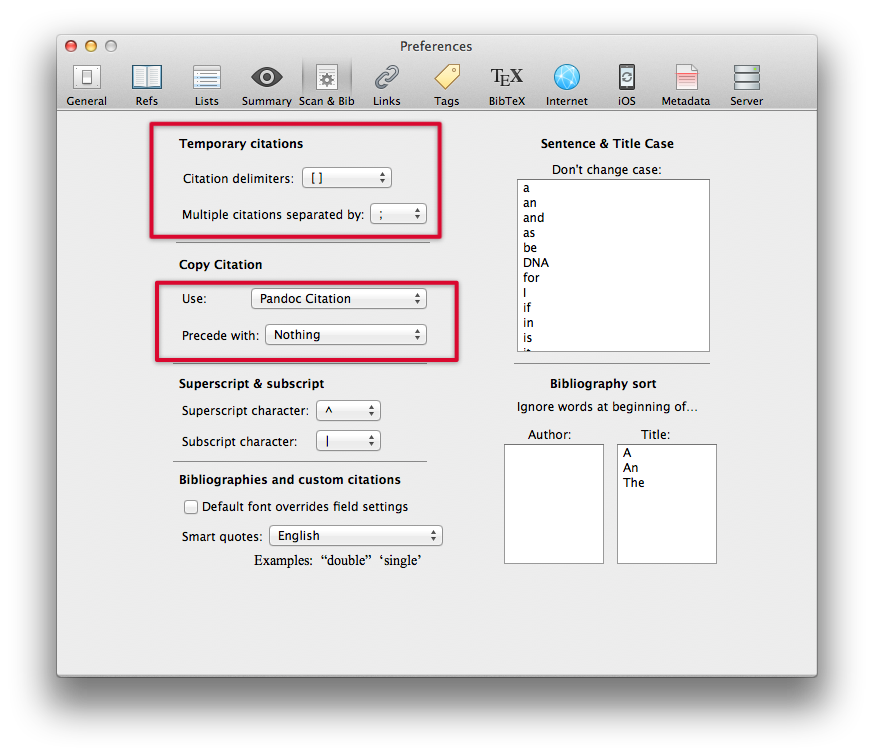Image resolution: width=874 pixels, height=756 pixels.
Task: Change the Precede with dropdown
Action: [345, 335]
